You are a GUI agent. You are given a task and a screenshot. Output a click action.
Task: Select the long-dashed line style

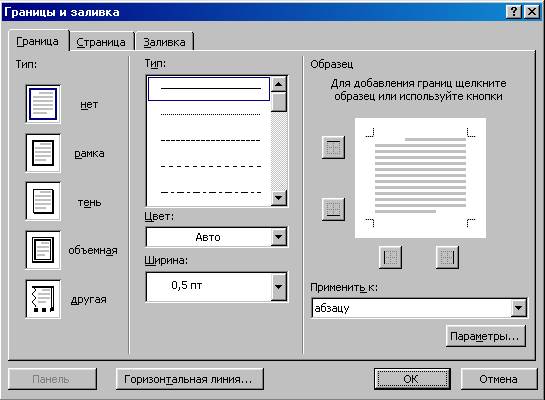pos(210,166)
